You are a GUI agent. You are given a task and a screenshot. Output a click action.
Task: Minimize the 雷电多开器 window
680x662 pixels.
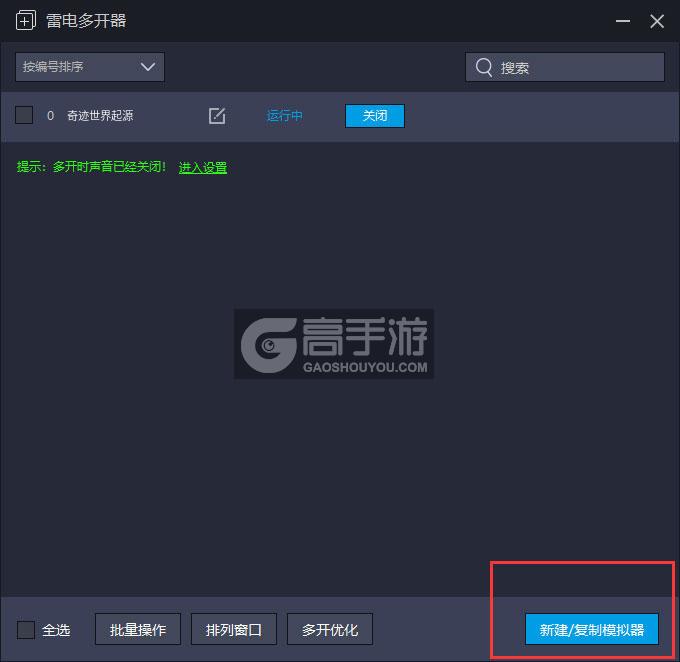point(623,21)
